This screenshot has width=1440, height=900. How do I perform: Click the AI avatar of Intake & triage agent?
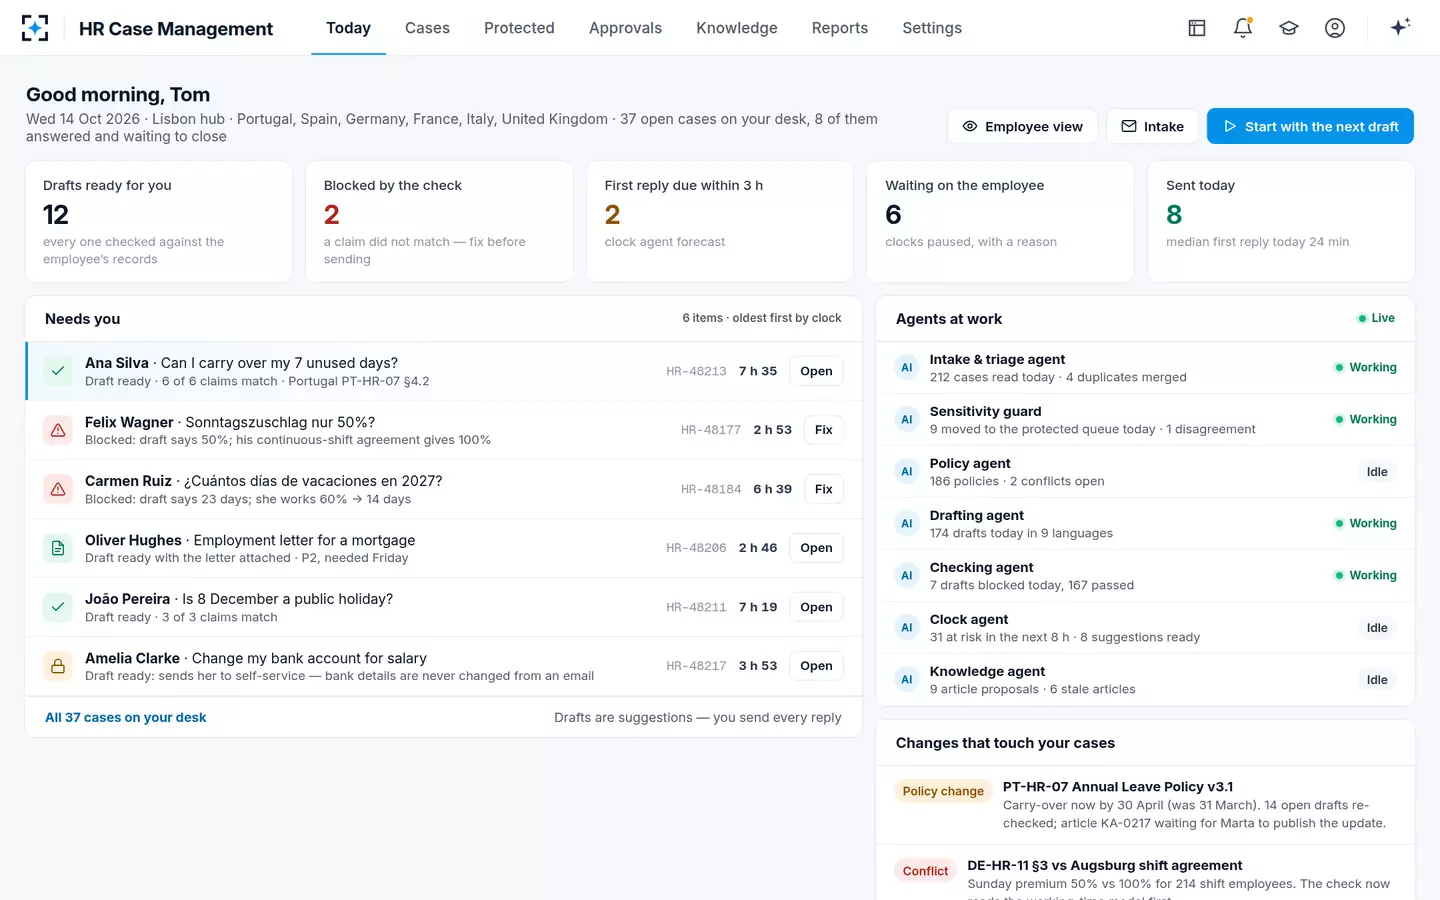(907, 368)
